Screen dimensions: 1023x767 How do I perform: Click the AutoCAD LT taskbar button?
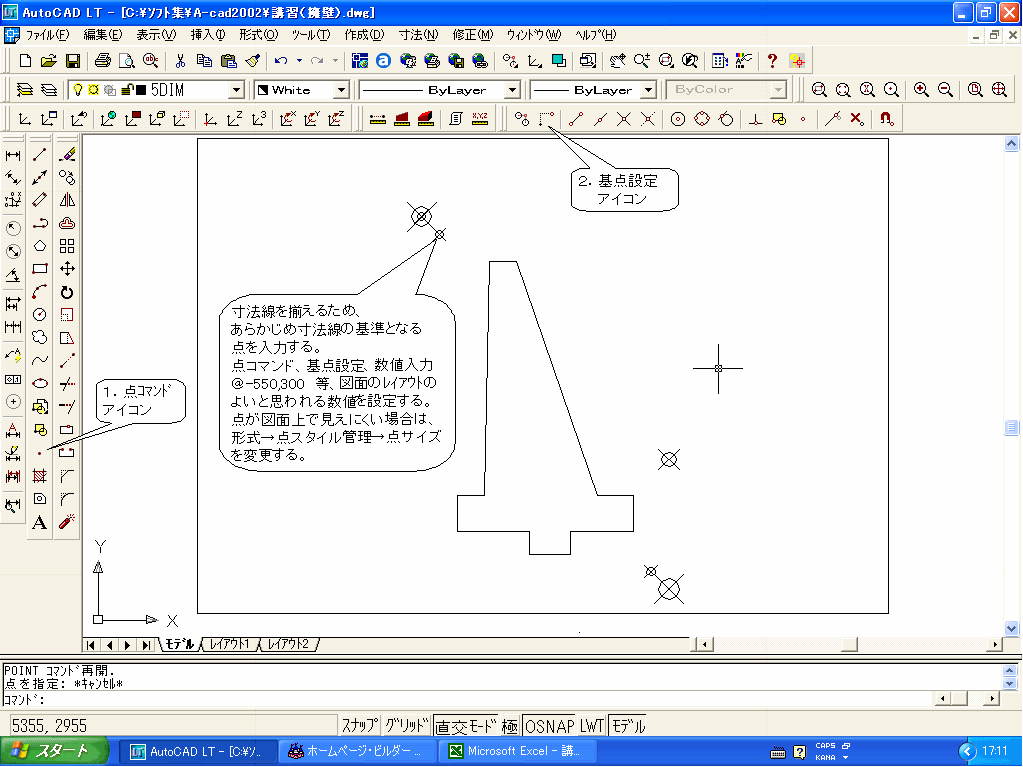(198, 751)
